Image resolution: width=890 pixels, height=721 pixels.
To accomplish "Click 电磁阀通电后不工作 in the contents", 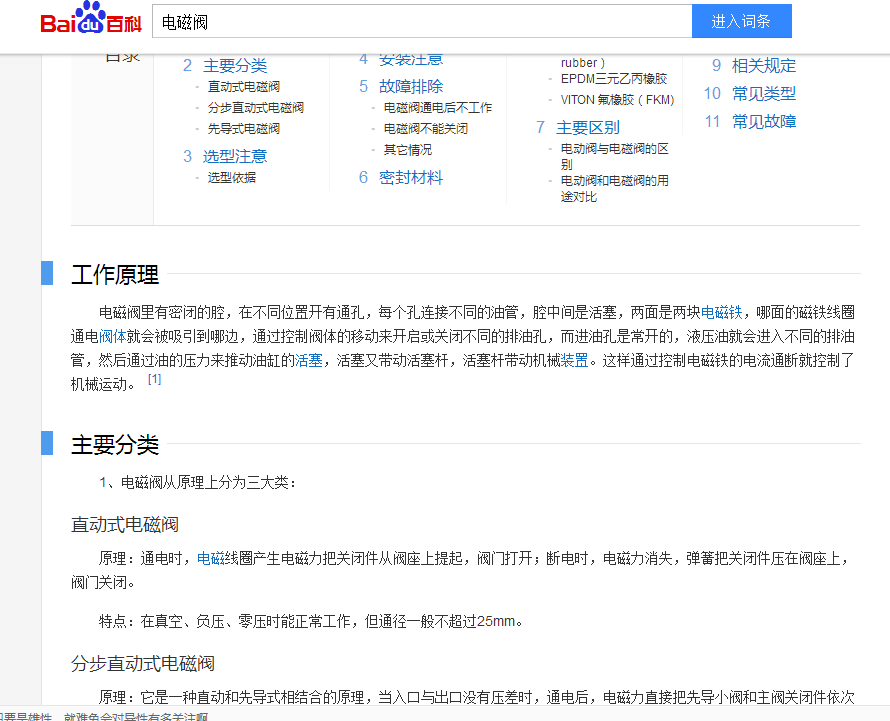I will pos(436,107).
